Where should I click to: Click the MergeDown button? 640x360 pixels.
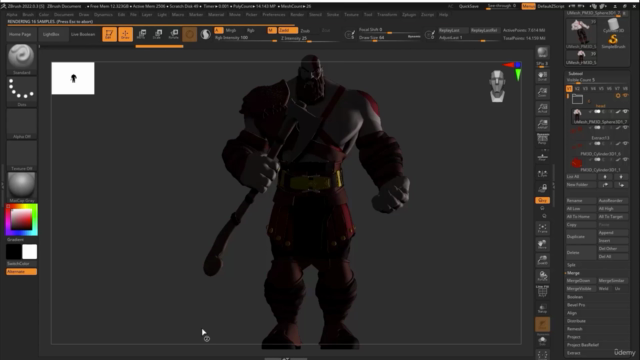pos(581,281)
